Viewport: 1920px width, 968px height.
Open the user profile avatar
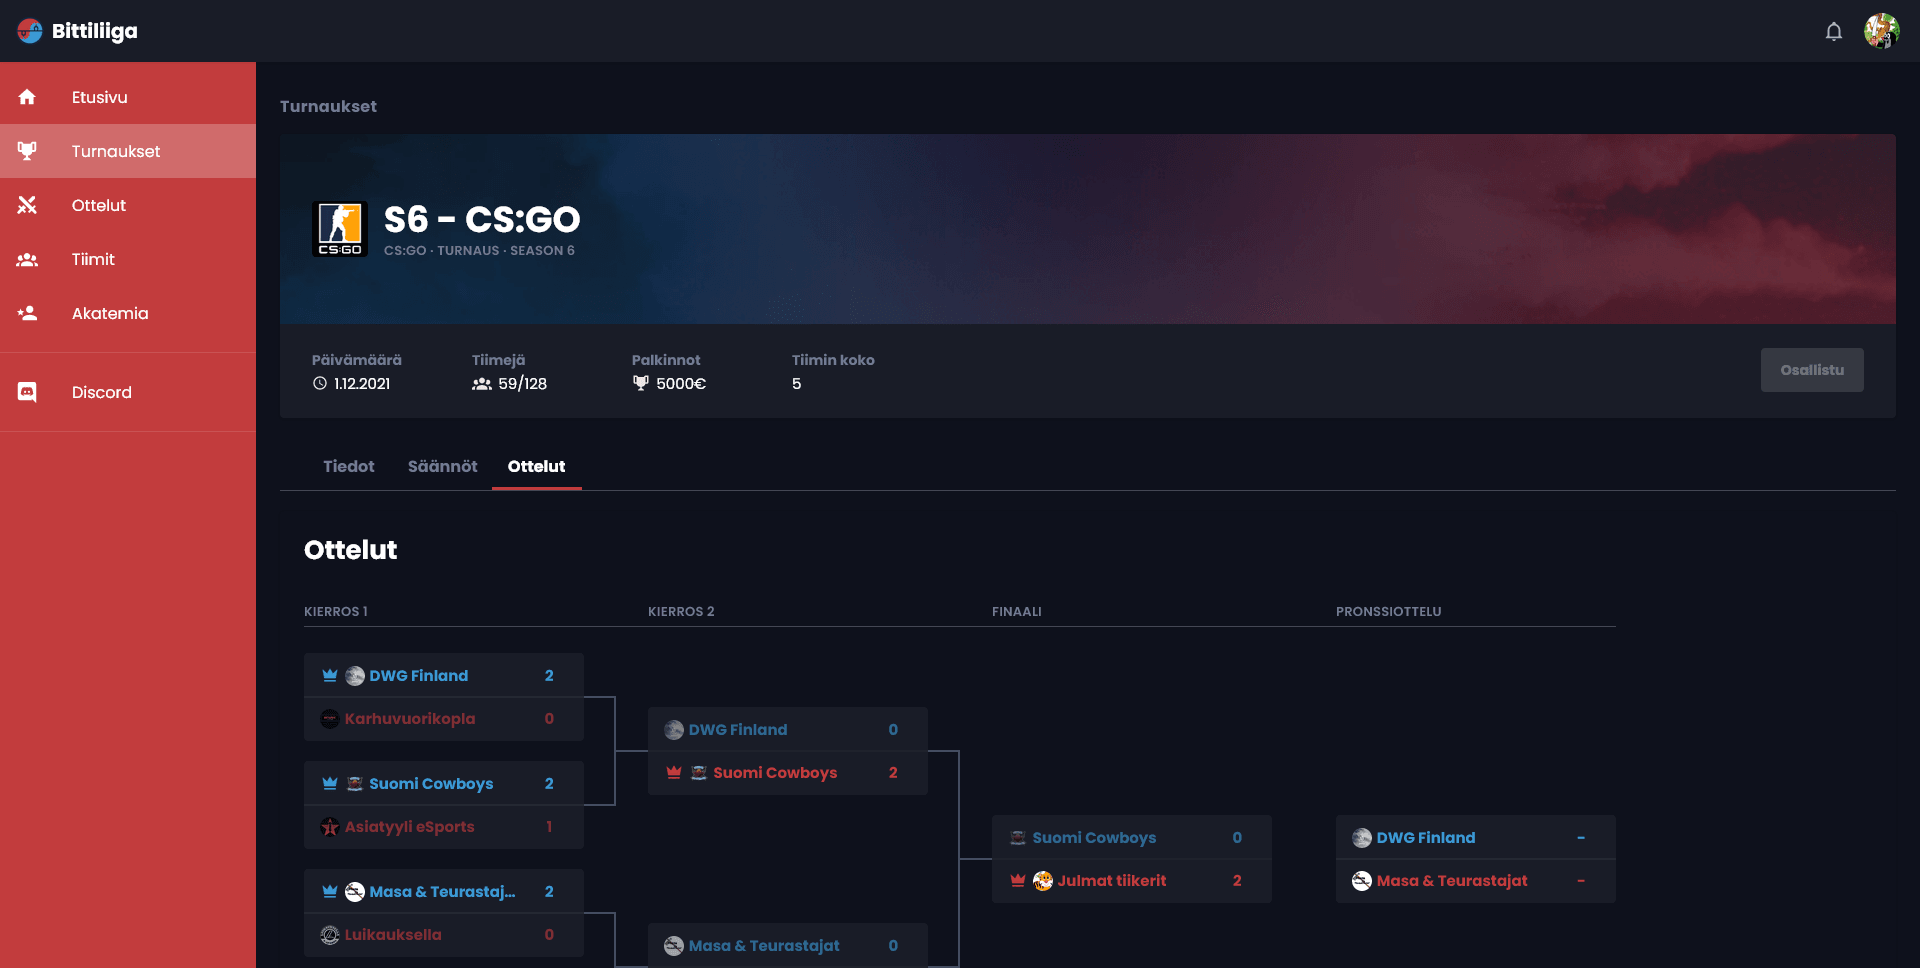1881,31
